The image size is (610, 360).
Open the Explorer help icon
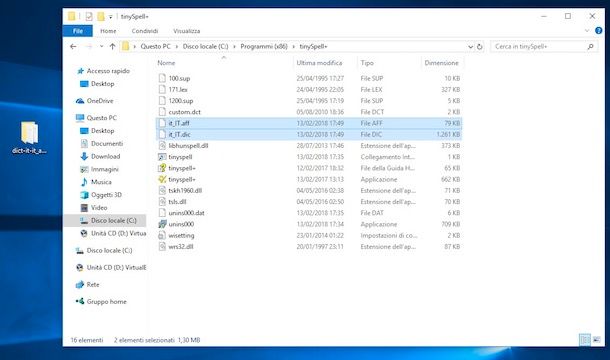point(599,31)
